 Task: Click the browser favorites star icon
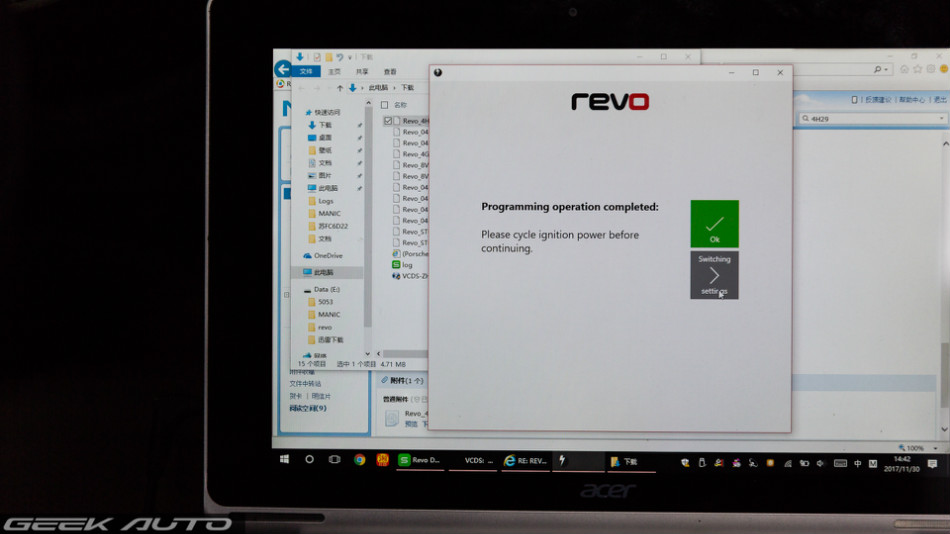pyautogui.click(x=917, y=69)
